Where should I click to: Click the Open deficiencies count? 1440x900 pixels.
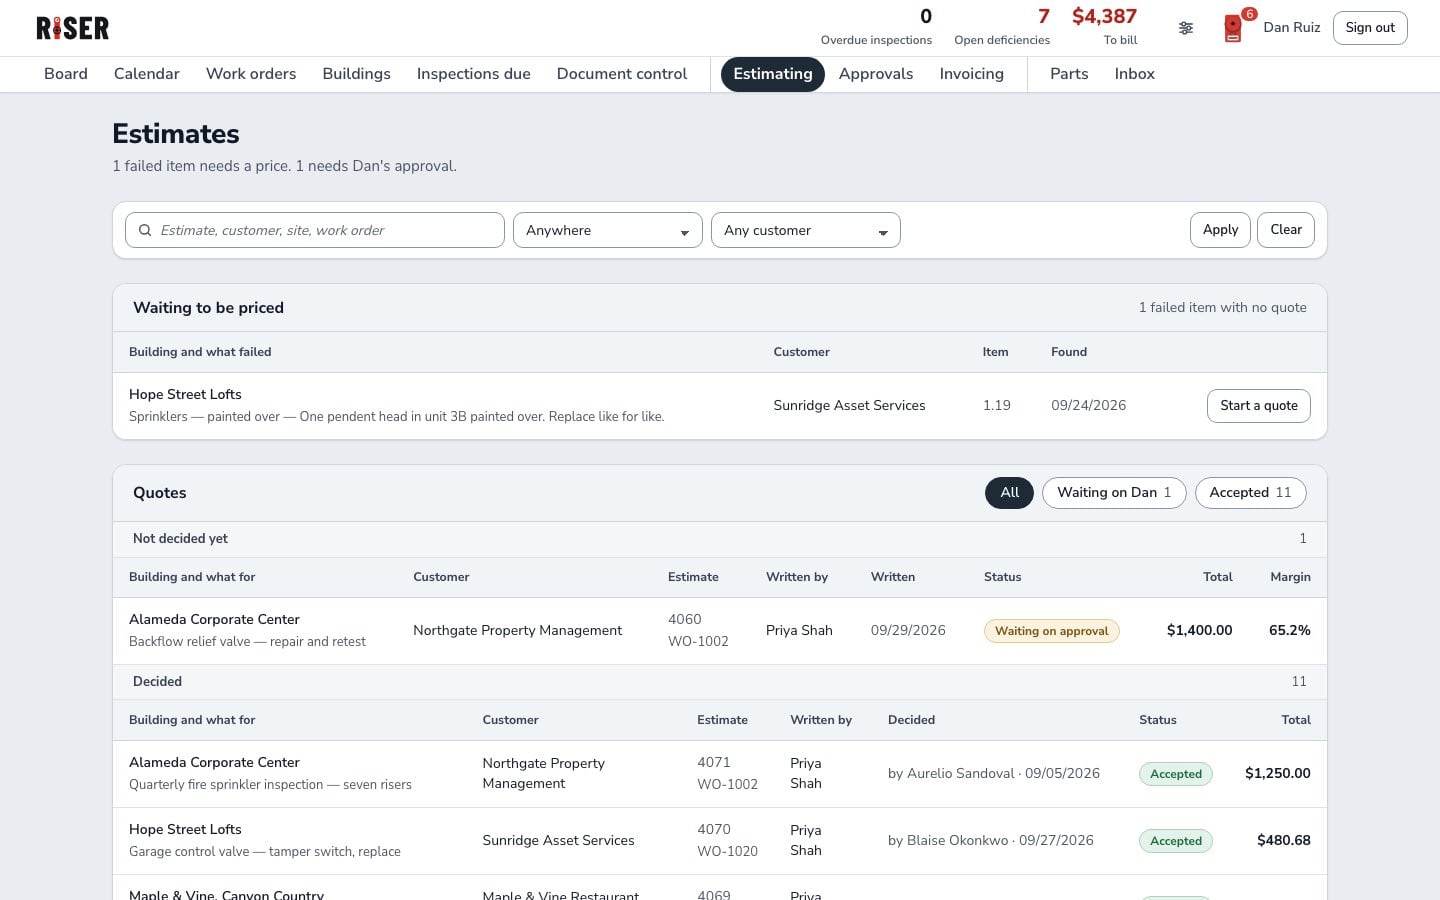pos(1002,27)
